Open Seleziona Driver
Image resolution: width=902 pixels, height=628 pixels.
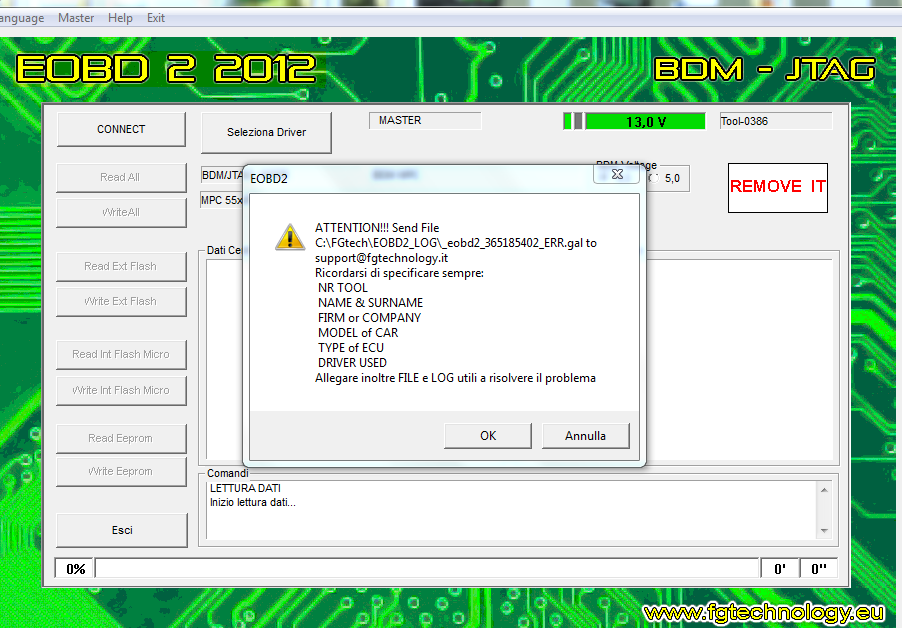click(x=266, y=132)
